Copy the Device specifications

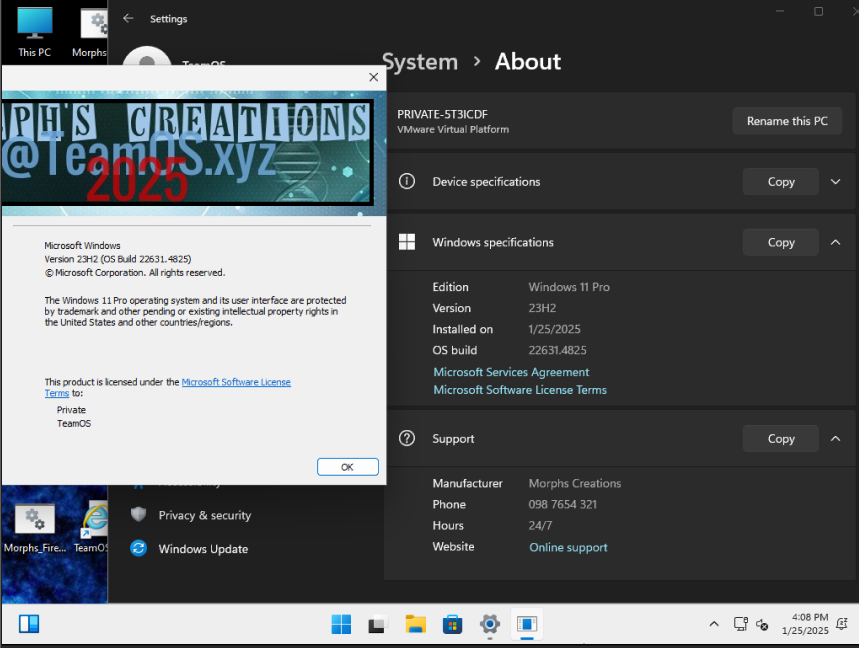[781, 181]
